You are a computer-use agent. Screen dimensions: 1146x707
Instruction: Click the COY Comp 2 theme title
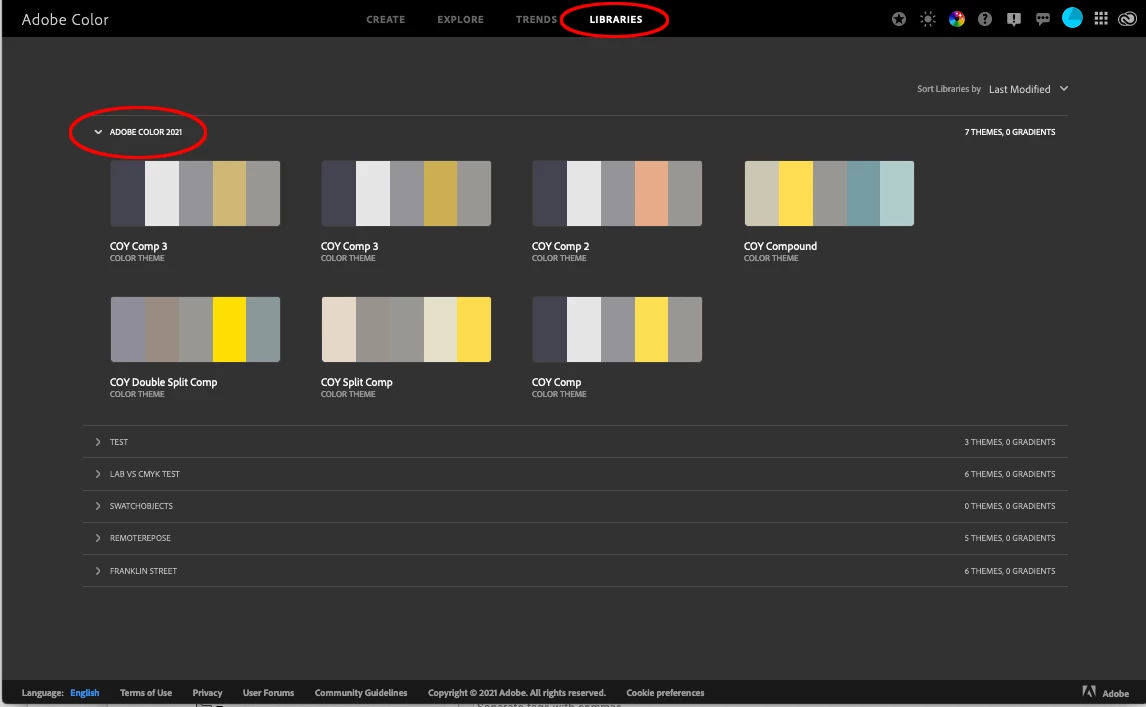coord(561,246)
